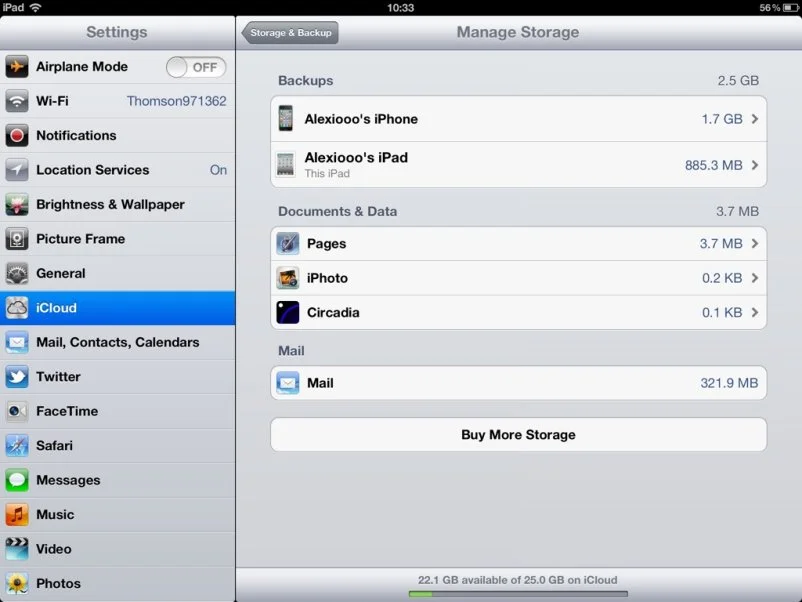Tap the Documents & Data header
This screenshot has width=802, height=602.
click(x=338, y=211)
